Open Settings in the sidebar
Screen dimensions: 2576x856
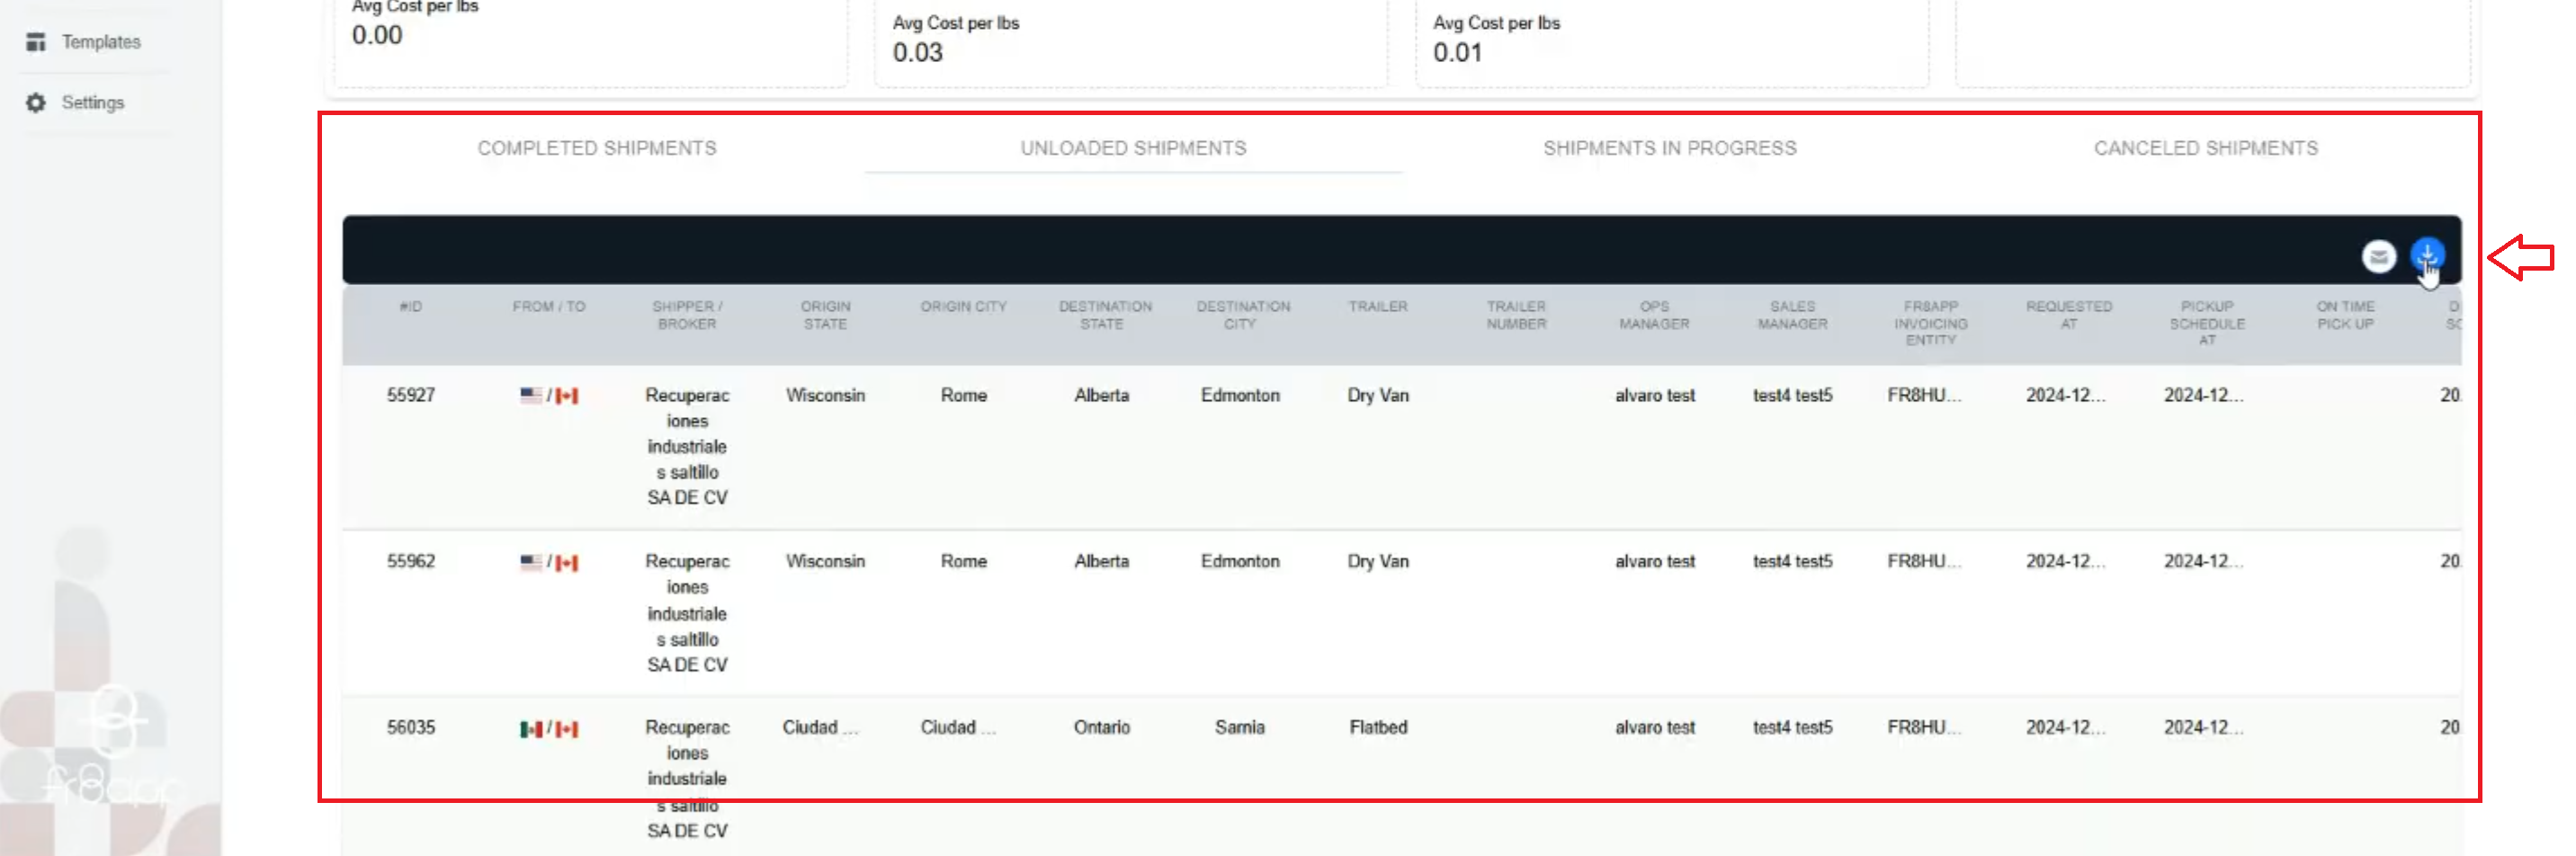pos(92,103)
